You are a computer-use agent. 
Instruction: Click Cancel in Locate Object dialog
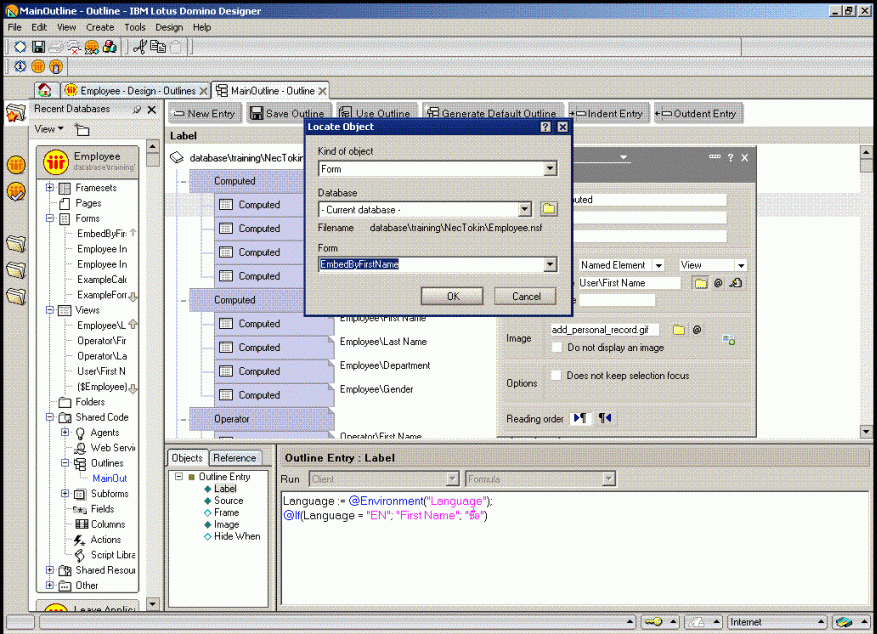coord(526,296)
